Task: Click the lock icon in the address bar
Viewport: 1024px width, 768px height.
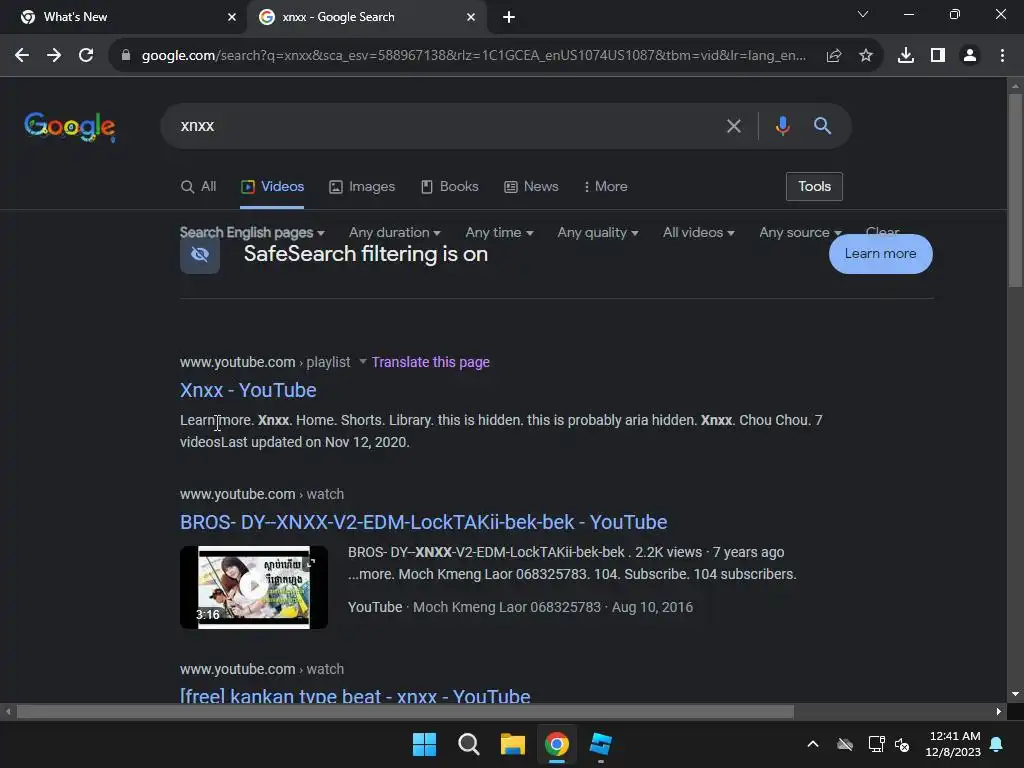Action: coord(126,56)
